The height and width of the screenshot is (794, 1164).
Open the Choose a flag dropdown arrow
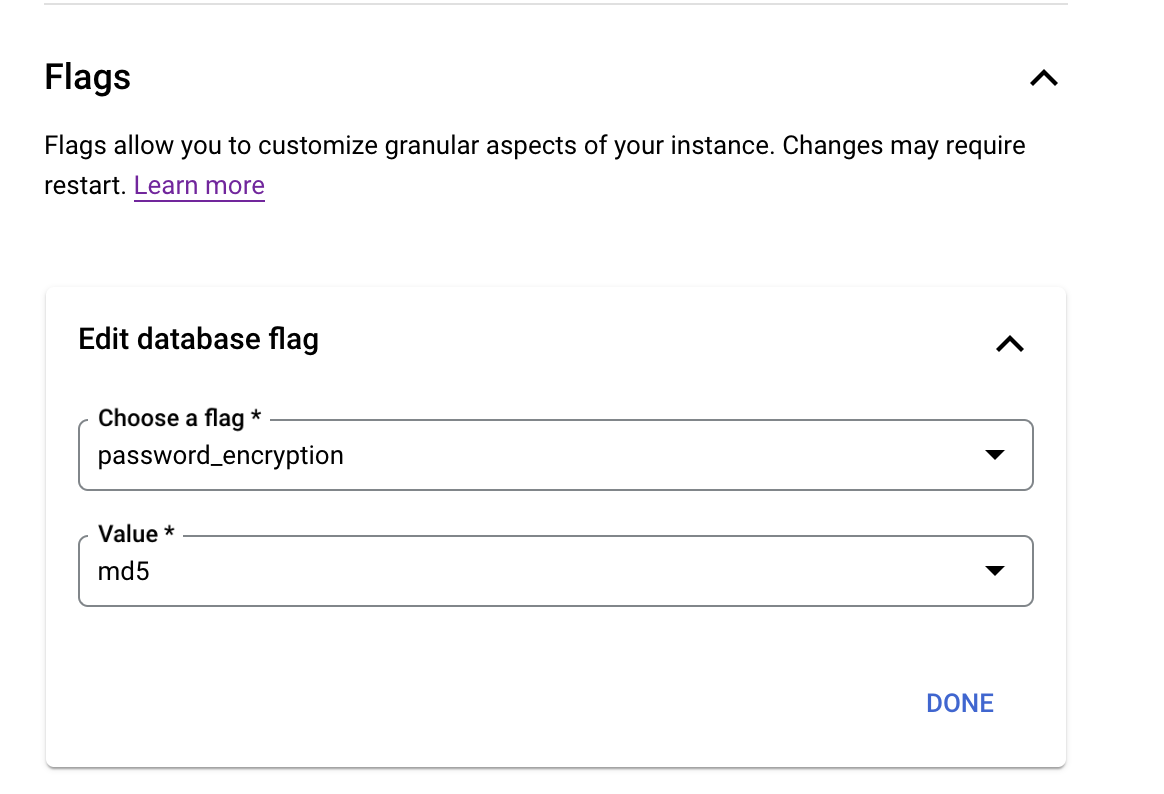click(x=993, y=455)
